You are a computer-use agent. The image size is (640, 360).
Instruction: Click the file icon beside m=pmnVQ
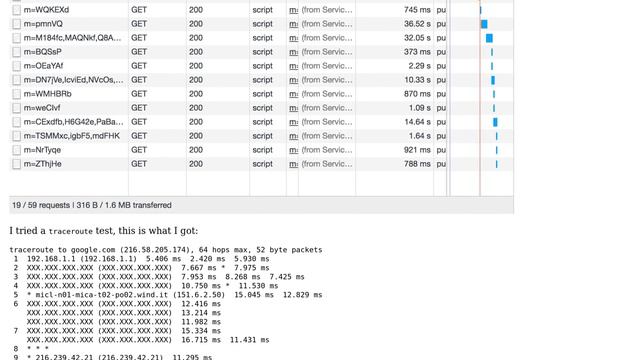click(16, 24)
